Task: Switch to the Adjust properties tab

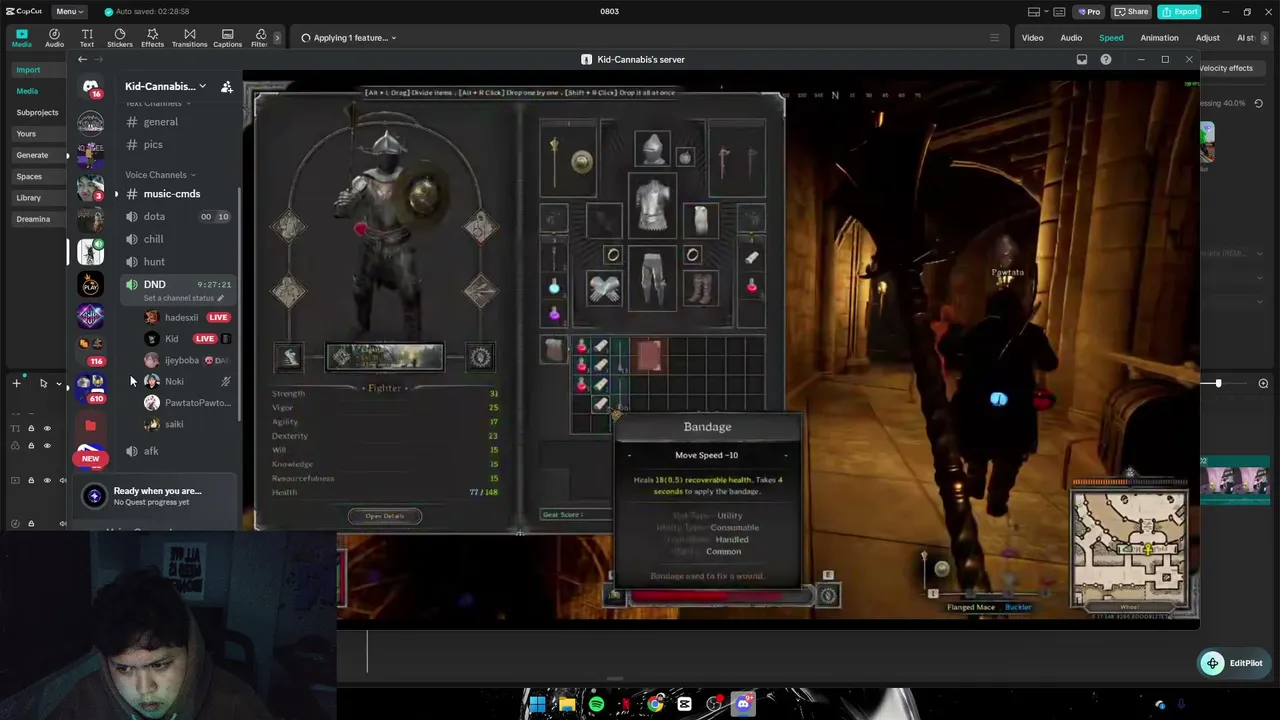Action: 1208,38
